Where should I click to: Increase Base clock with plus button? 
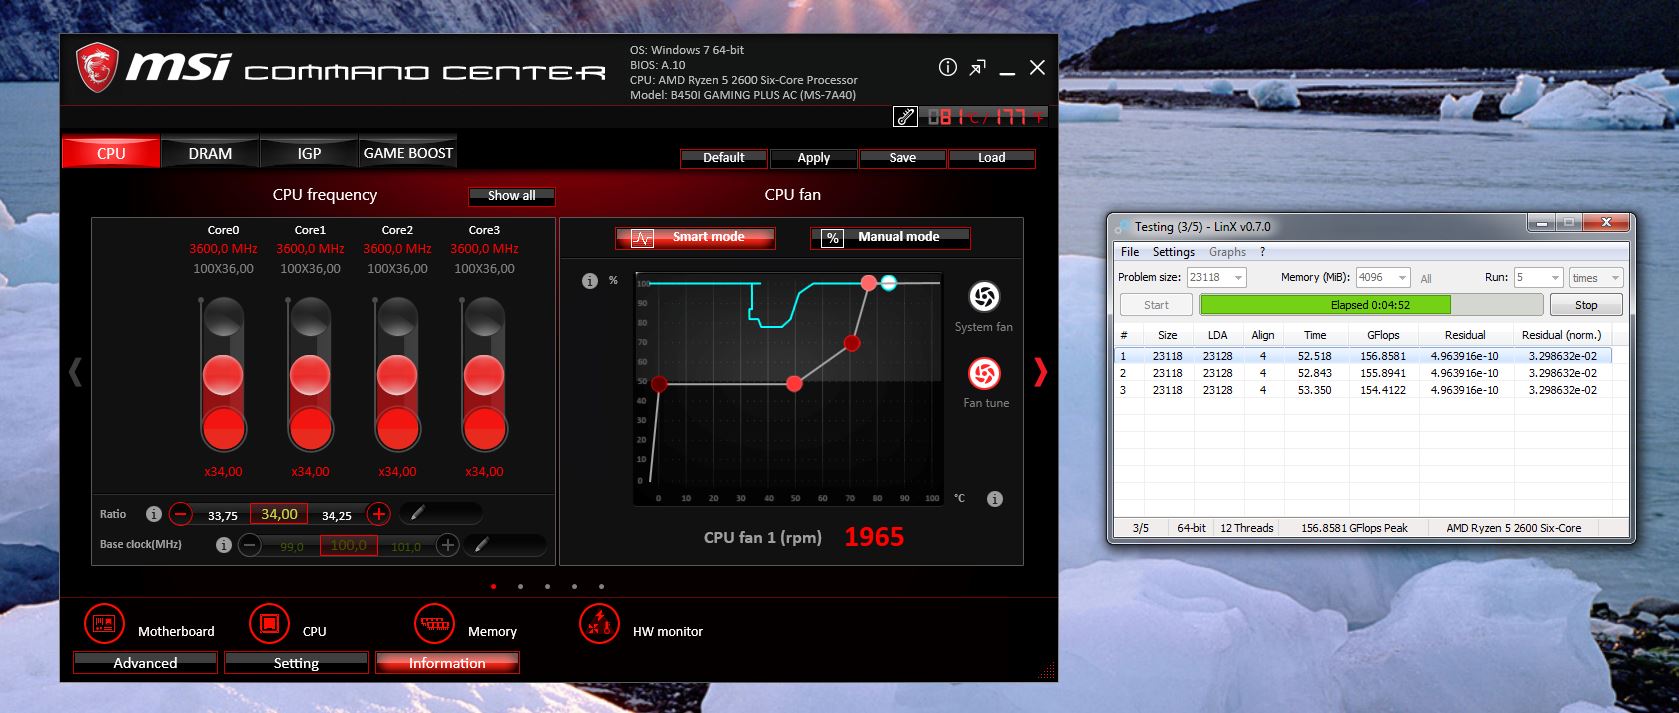point(448,545)
